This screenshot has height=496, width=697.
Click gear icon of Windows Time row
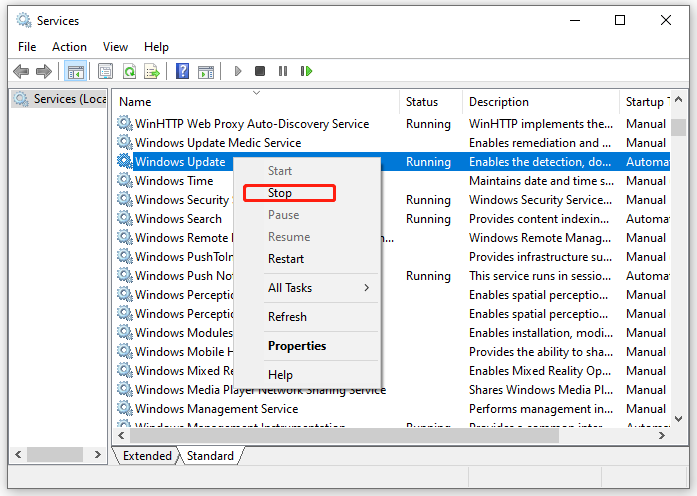(x=125, y=180)
